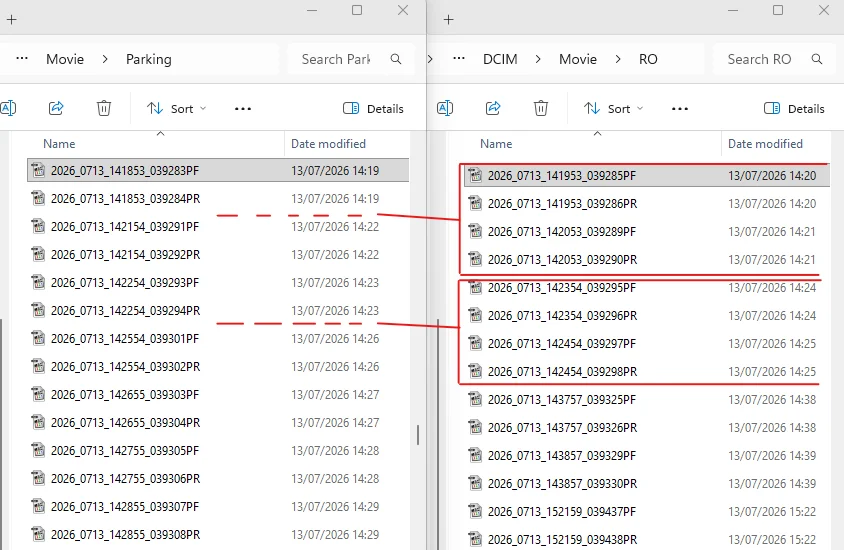The height and width of the screenshot is (550, 844).
Task: Sort by Date modified in RO window
Action: [765, 144]
